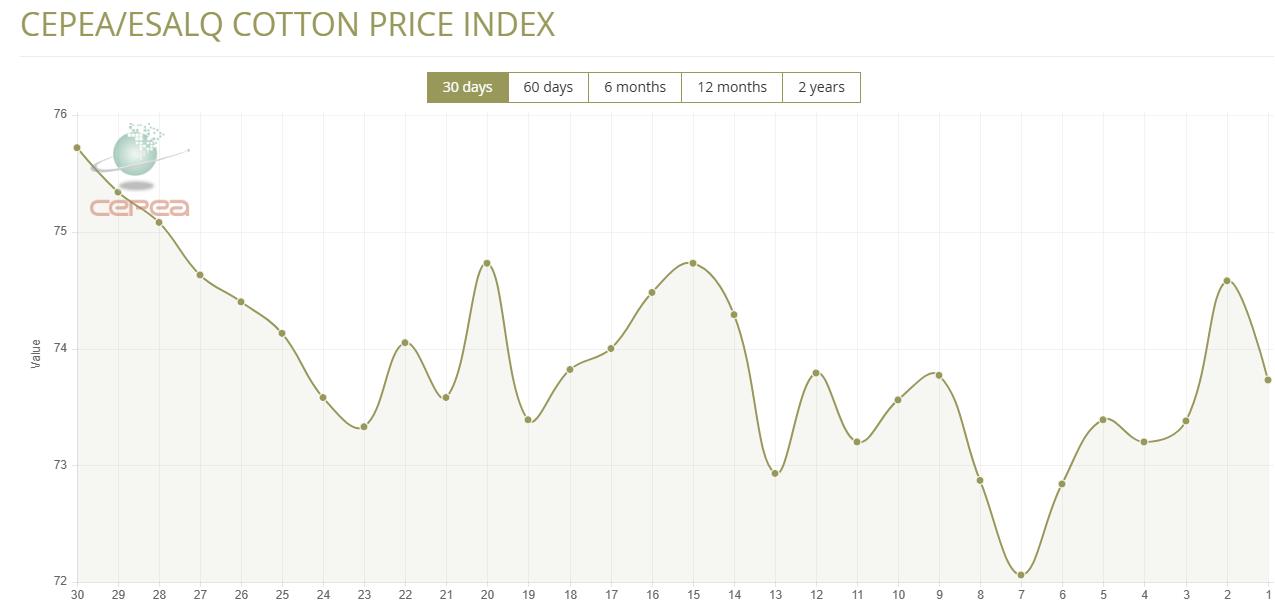
Task: Click the data point at day 13 dip
Action: (x=775, y=473)
